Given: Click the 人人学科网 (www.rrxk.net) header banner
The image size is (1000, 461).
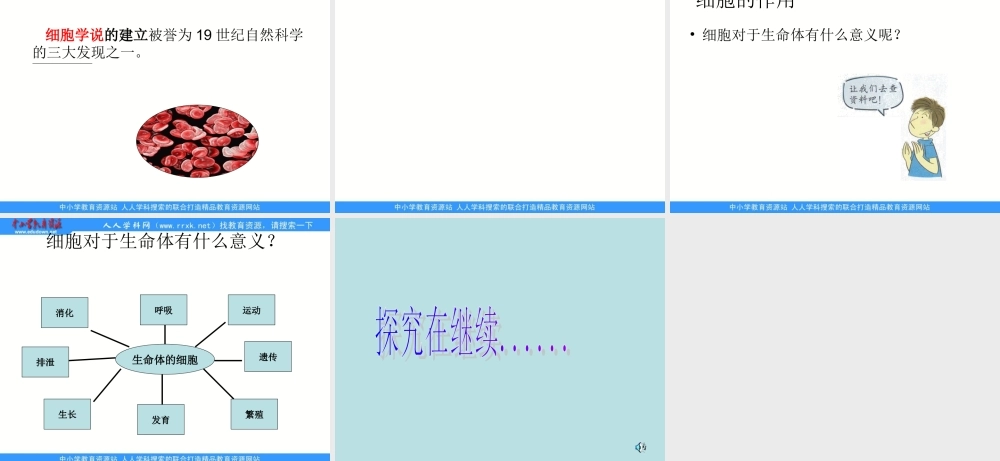Looking at the screenshot, I should [208, 225].
